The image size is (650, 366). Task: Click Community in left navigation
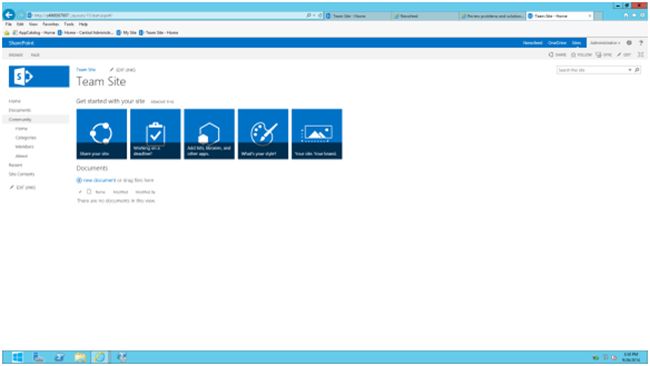click(x=20, y=119)
